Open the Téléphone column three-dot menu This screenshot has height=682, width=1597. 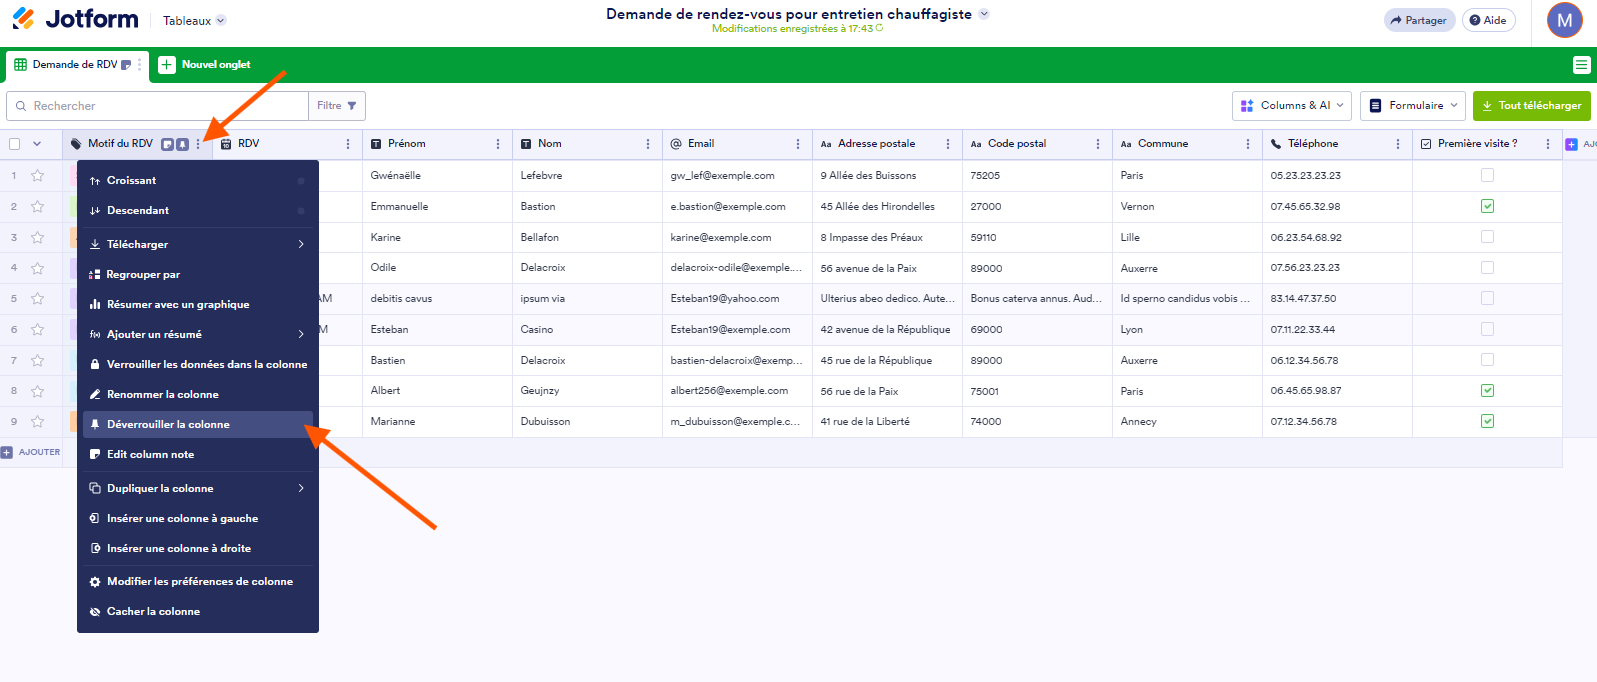click(x=1398, y=144)
